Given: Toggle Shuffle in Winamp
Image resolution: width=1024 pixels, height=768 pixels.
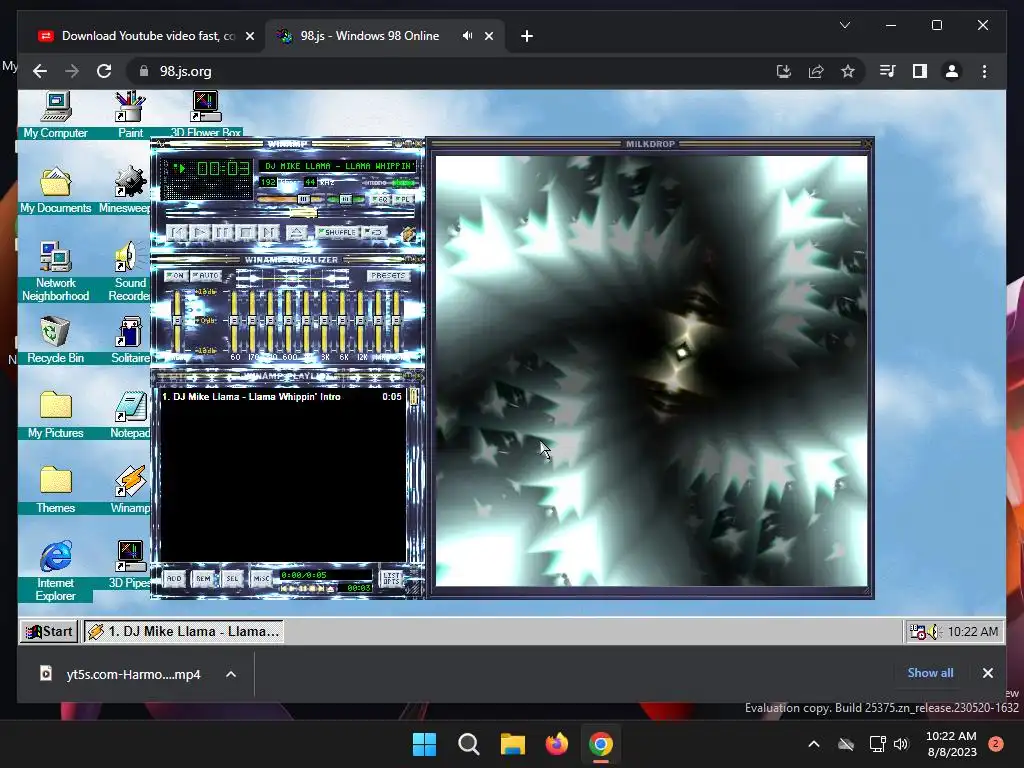Looking at the screenshot, I should (337, 232).
